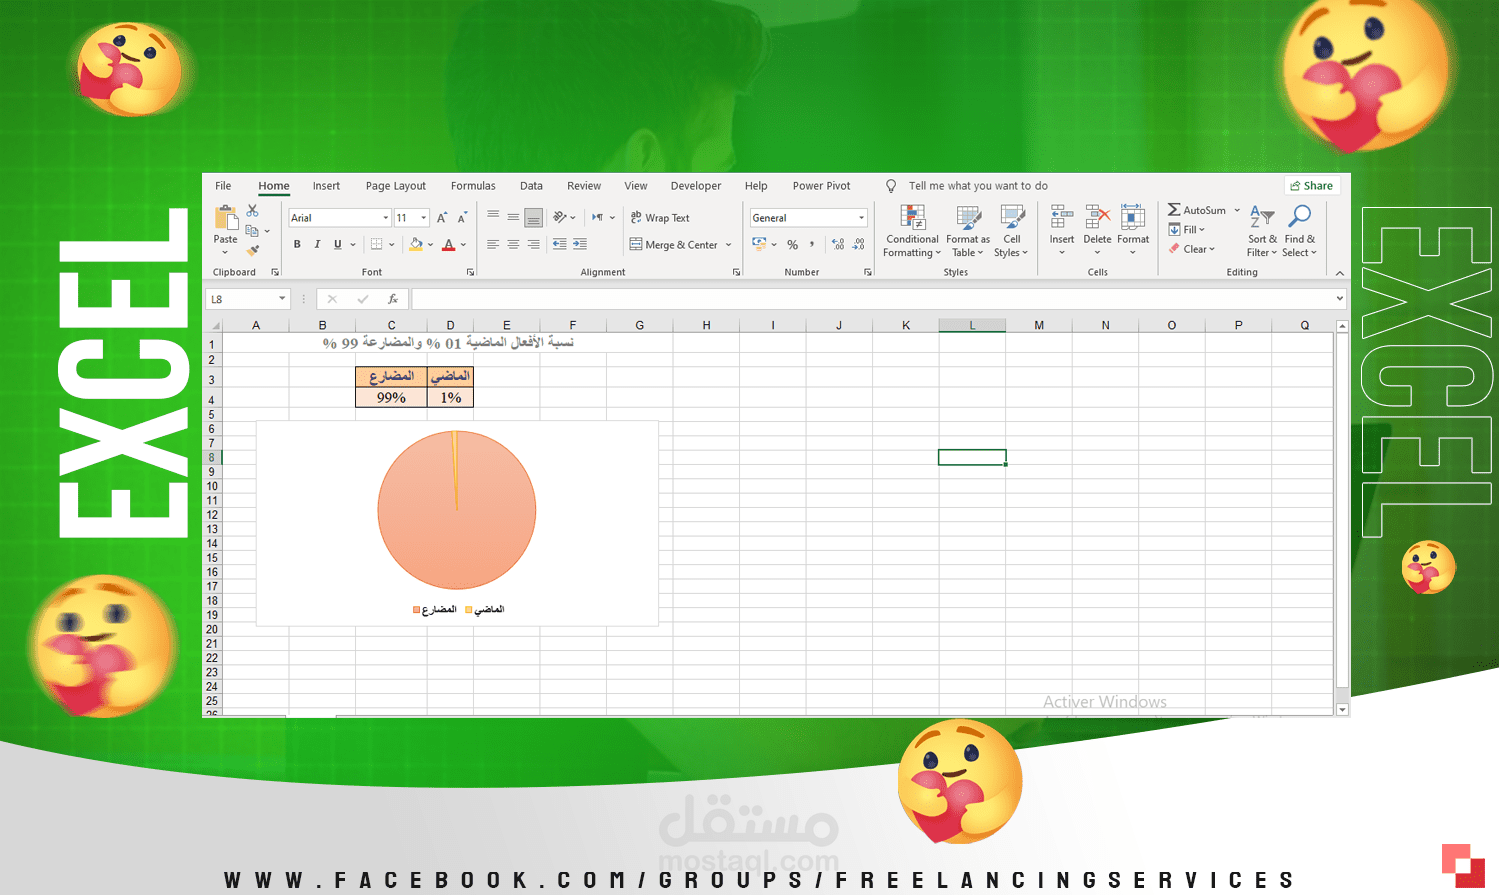The height and width of the screenshot is (895, 1499).
Task: Toggle align left
Action: (x=493, y=244)
